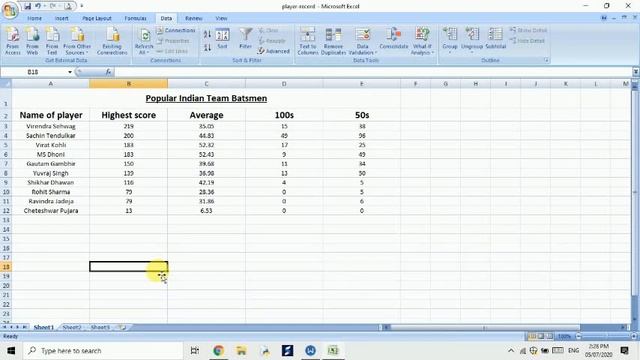Click the Undo icon in Quick Access
Image resolution: width=640 pixels, height=360 pixels.
pos(38,6)
